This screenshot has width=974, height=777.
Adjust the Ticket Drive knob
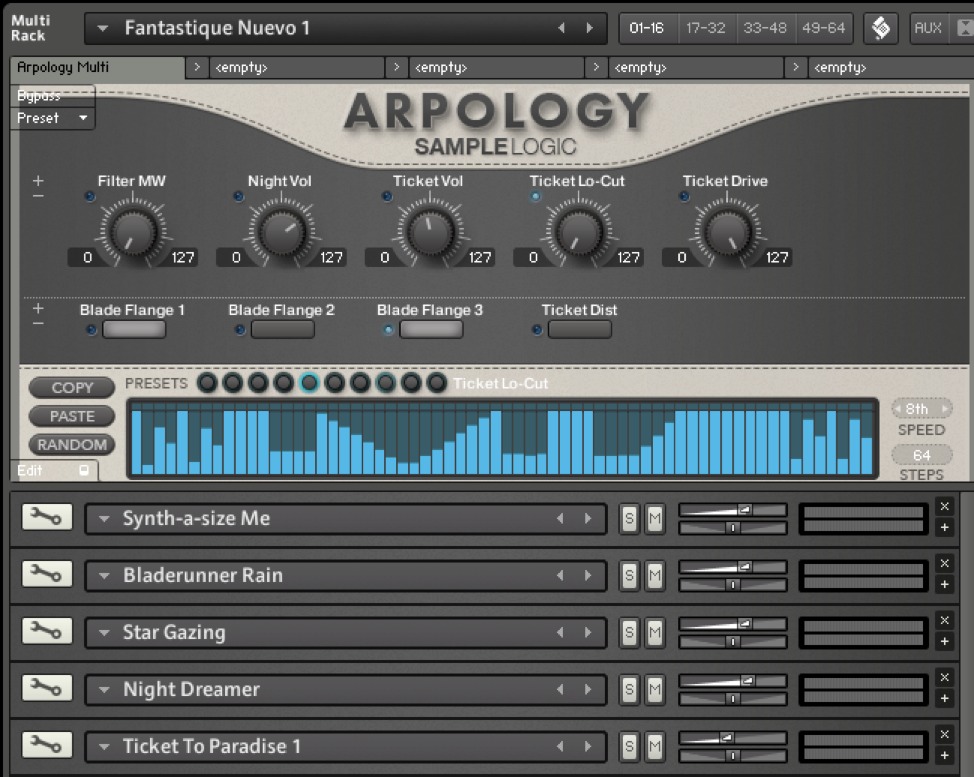[x=727, y=233]
